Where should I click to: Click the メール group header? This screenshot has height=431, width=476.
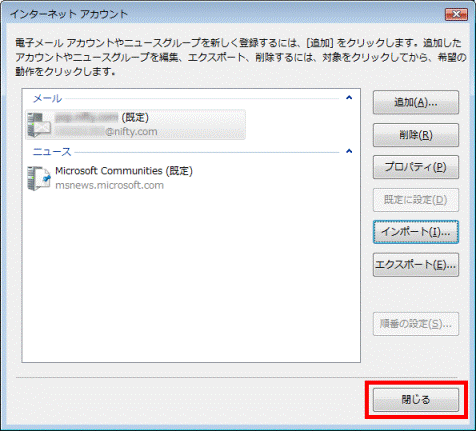[47, 98]
